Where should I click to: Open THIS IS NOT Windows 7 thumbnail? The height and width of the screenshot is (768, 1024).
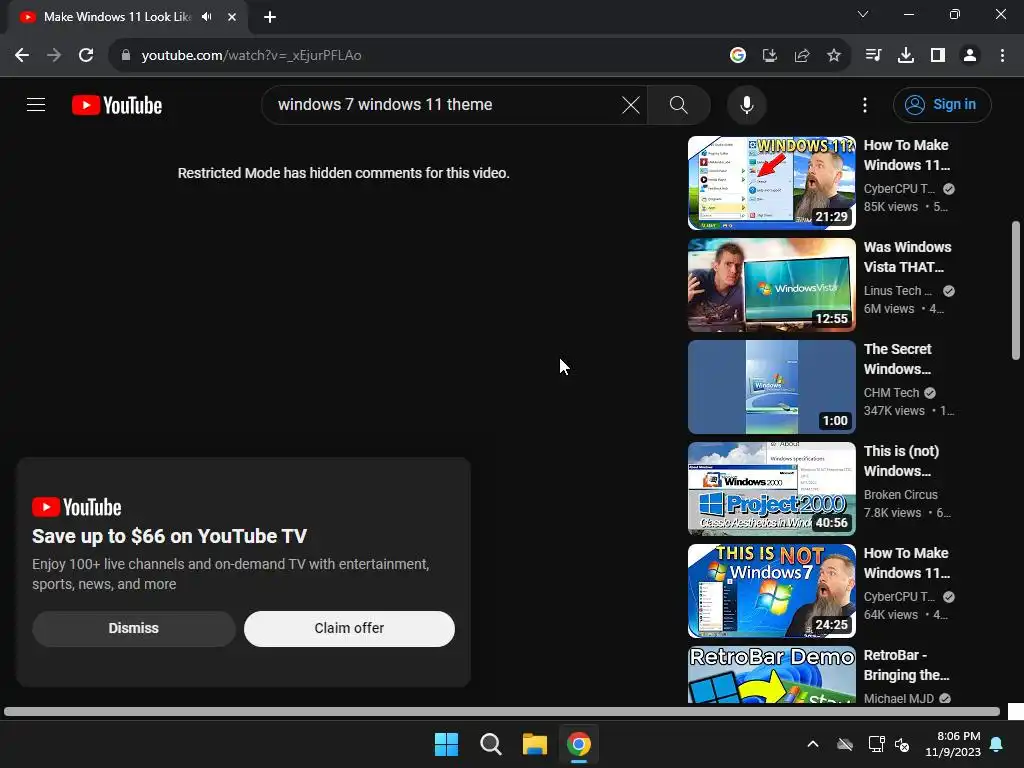coord(771,590)
